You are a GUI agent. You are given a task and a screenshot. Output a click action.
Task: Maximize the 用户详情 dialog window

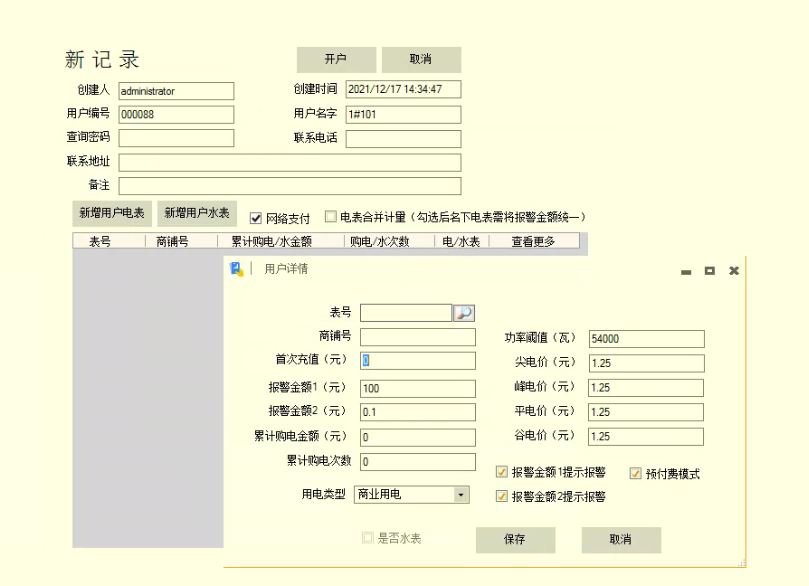709,271
